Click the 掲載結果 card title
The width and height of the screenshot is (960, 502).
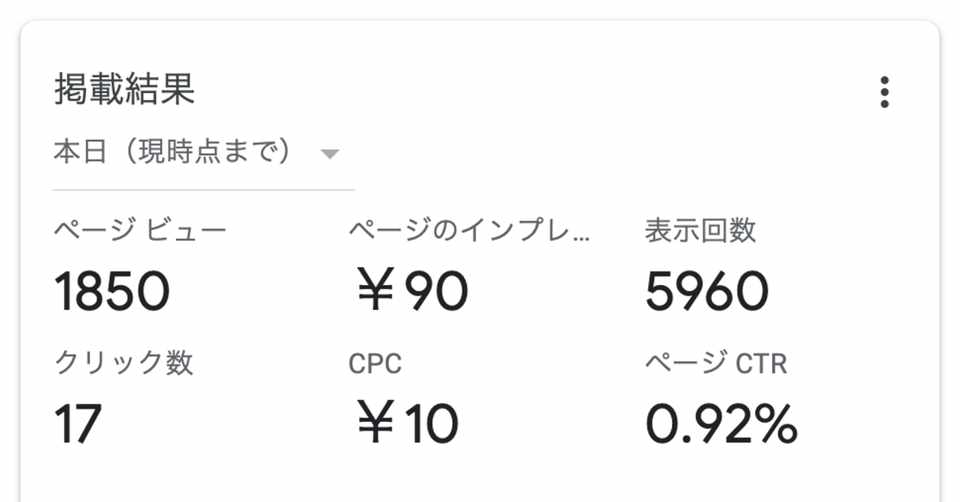coord(124,90)
